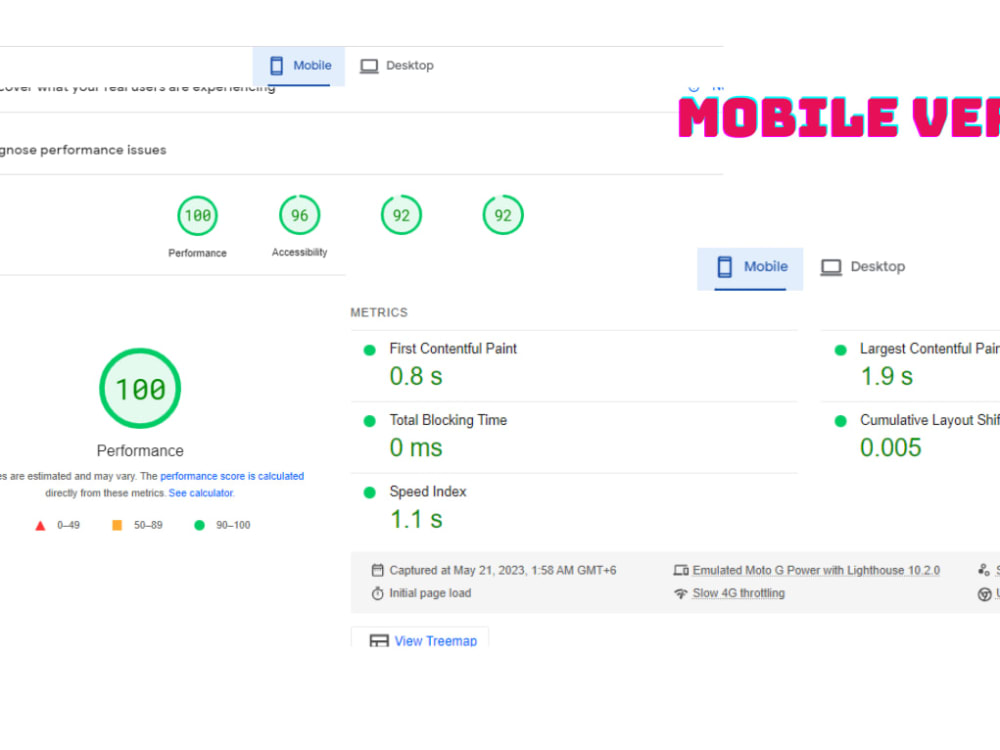Screen dimensions: 1000x750
Task: Click the phone icon in upper Mobile tab
Action: click(x=276, y=66)
